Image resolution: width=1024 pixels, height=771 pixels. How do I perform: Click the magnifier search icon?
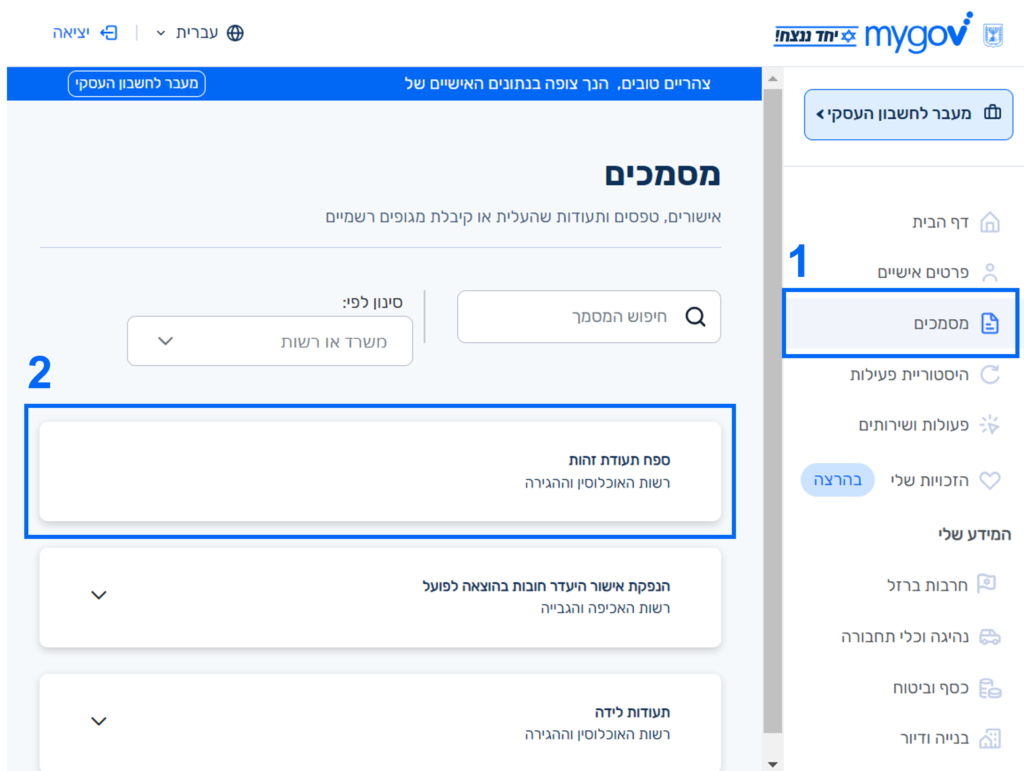point(695,317)
